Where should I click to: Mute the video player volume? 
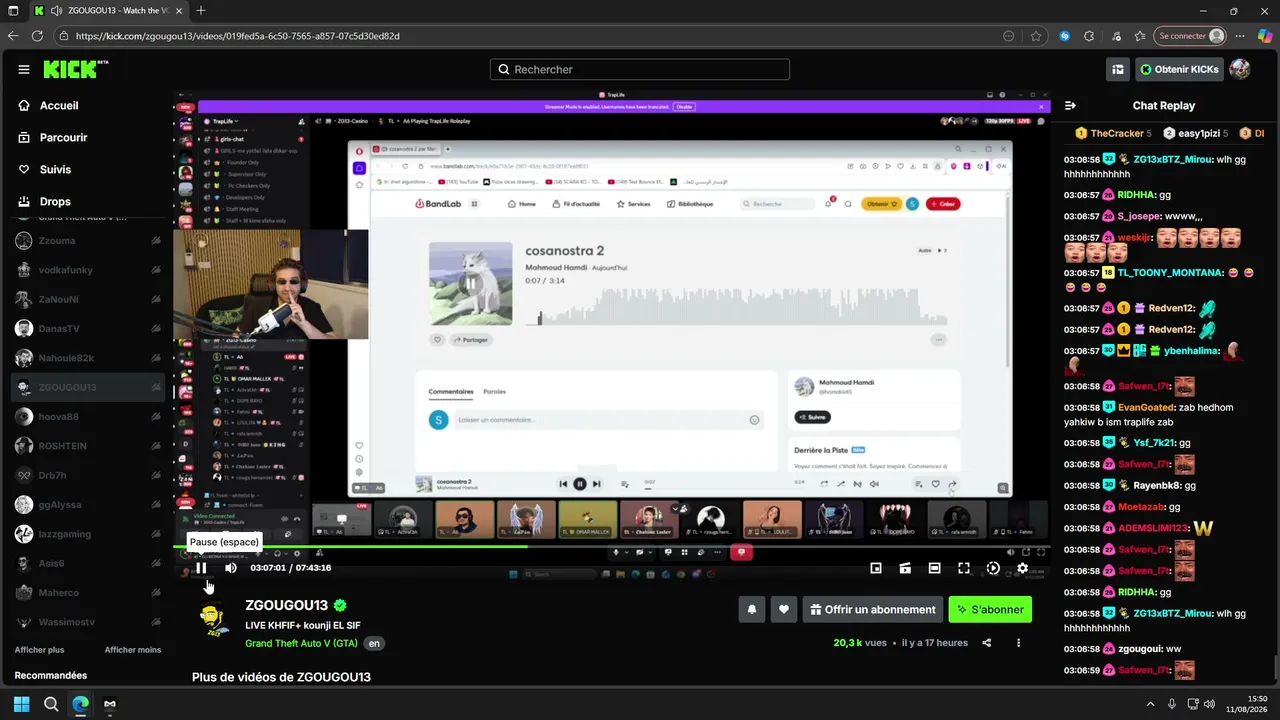click(231, 568)
